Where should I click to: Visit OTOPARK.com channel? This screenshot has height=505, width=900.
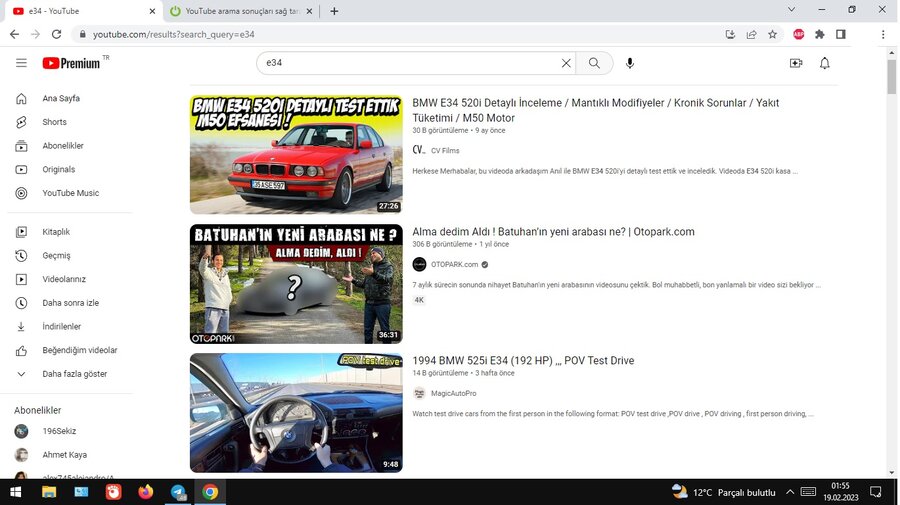tap(455, 265)
